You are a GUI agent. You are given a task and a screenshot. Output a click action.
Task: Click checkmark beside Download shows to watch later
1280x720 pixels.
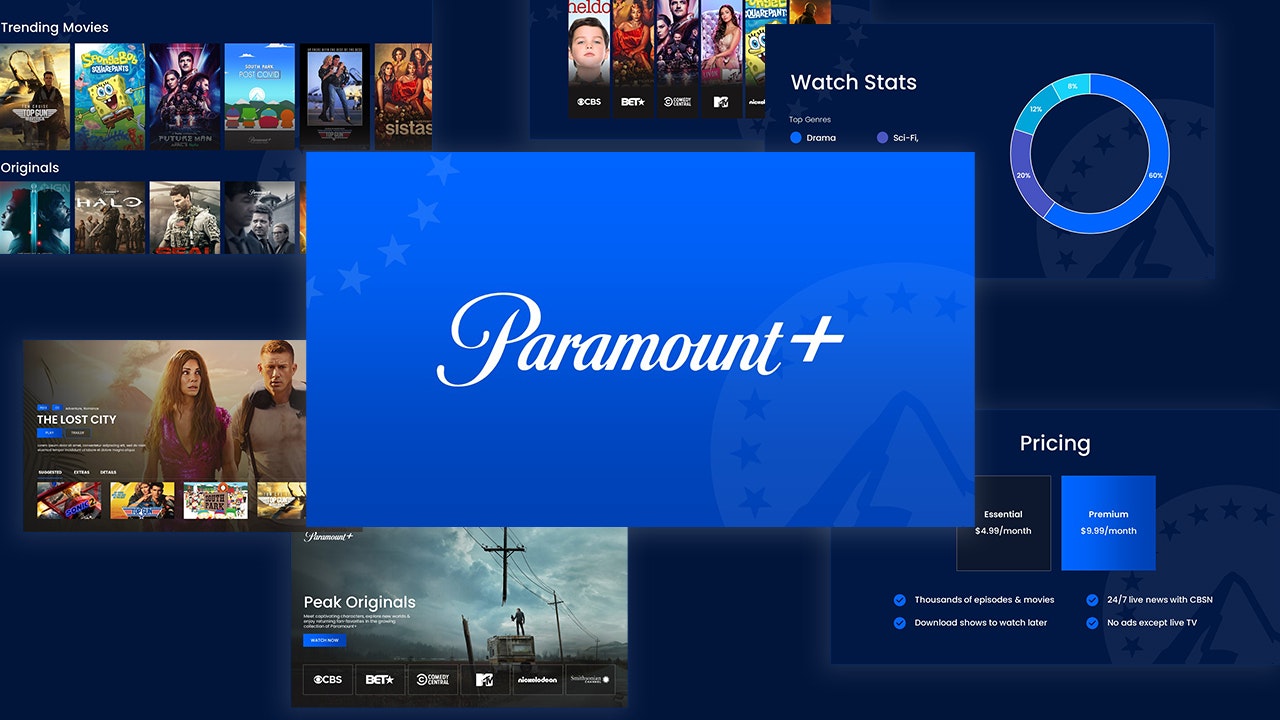899,623
